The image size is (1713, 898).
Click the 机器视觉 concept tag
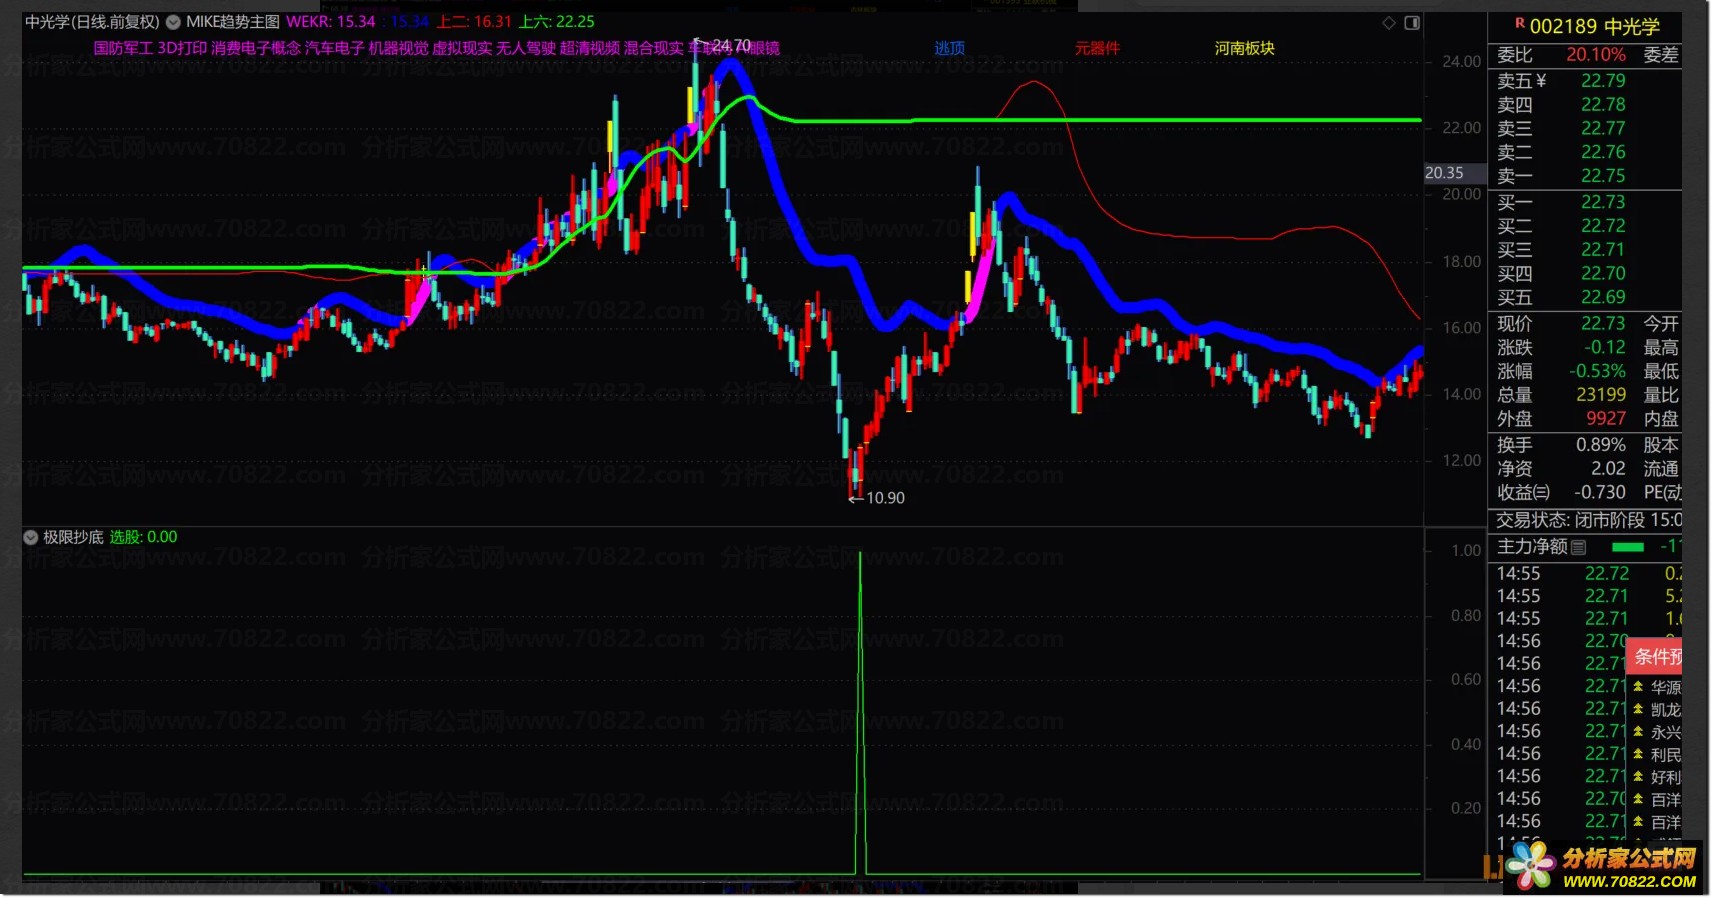tap(398, 48)
